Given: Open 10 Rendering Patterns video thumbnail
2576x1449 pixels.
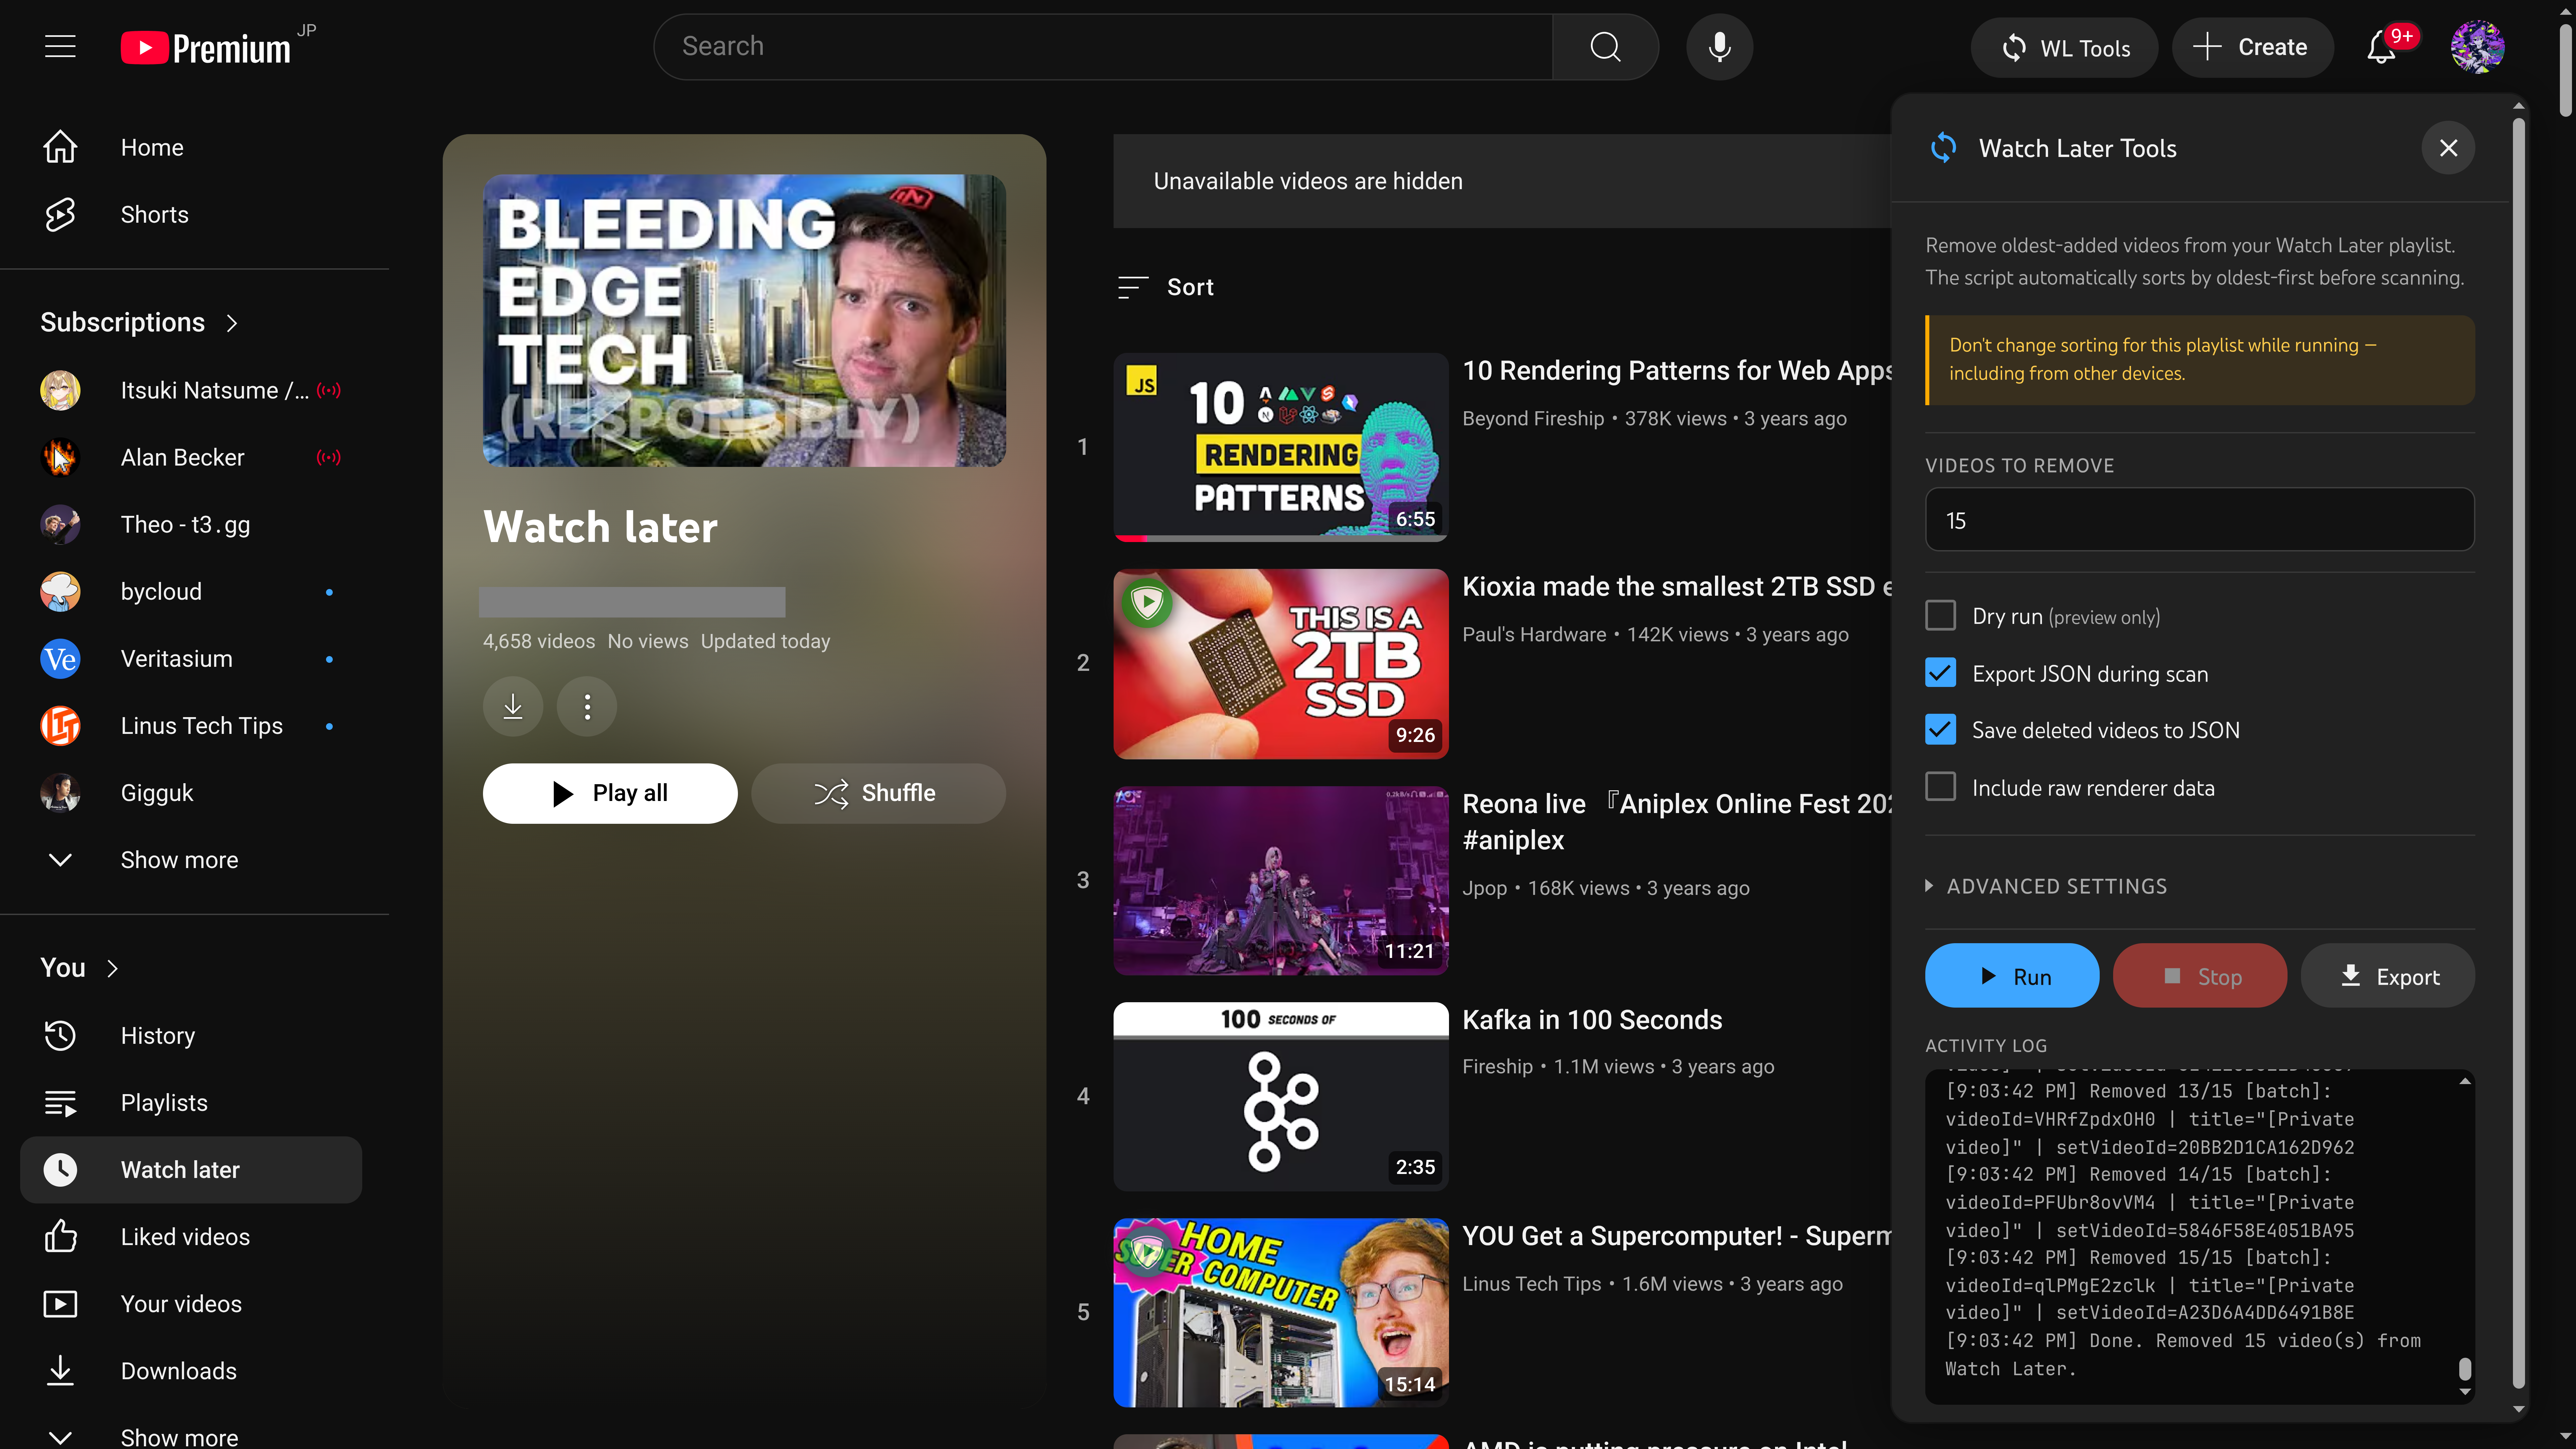Looking at the screenshot, I should 1281,447.
